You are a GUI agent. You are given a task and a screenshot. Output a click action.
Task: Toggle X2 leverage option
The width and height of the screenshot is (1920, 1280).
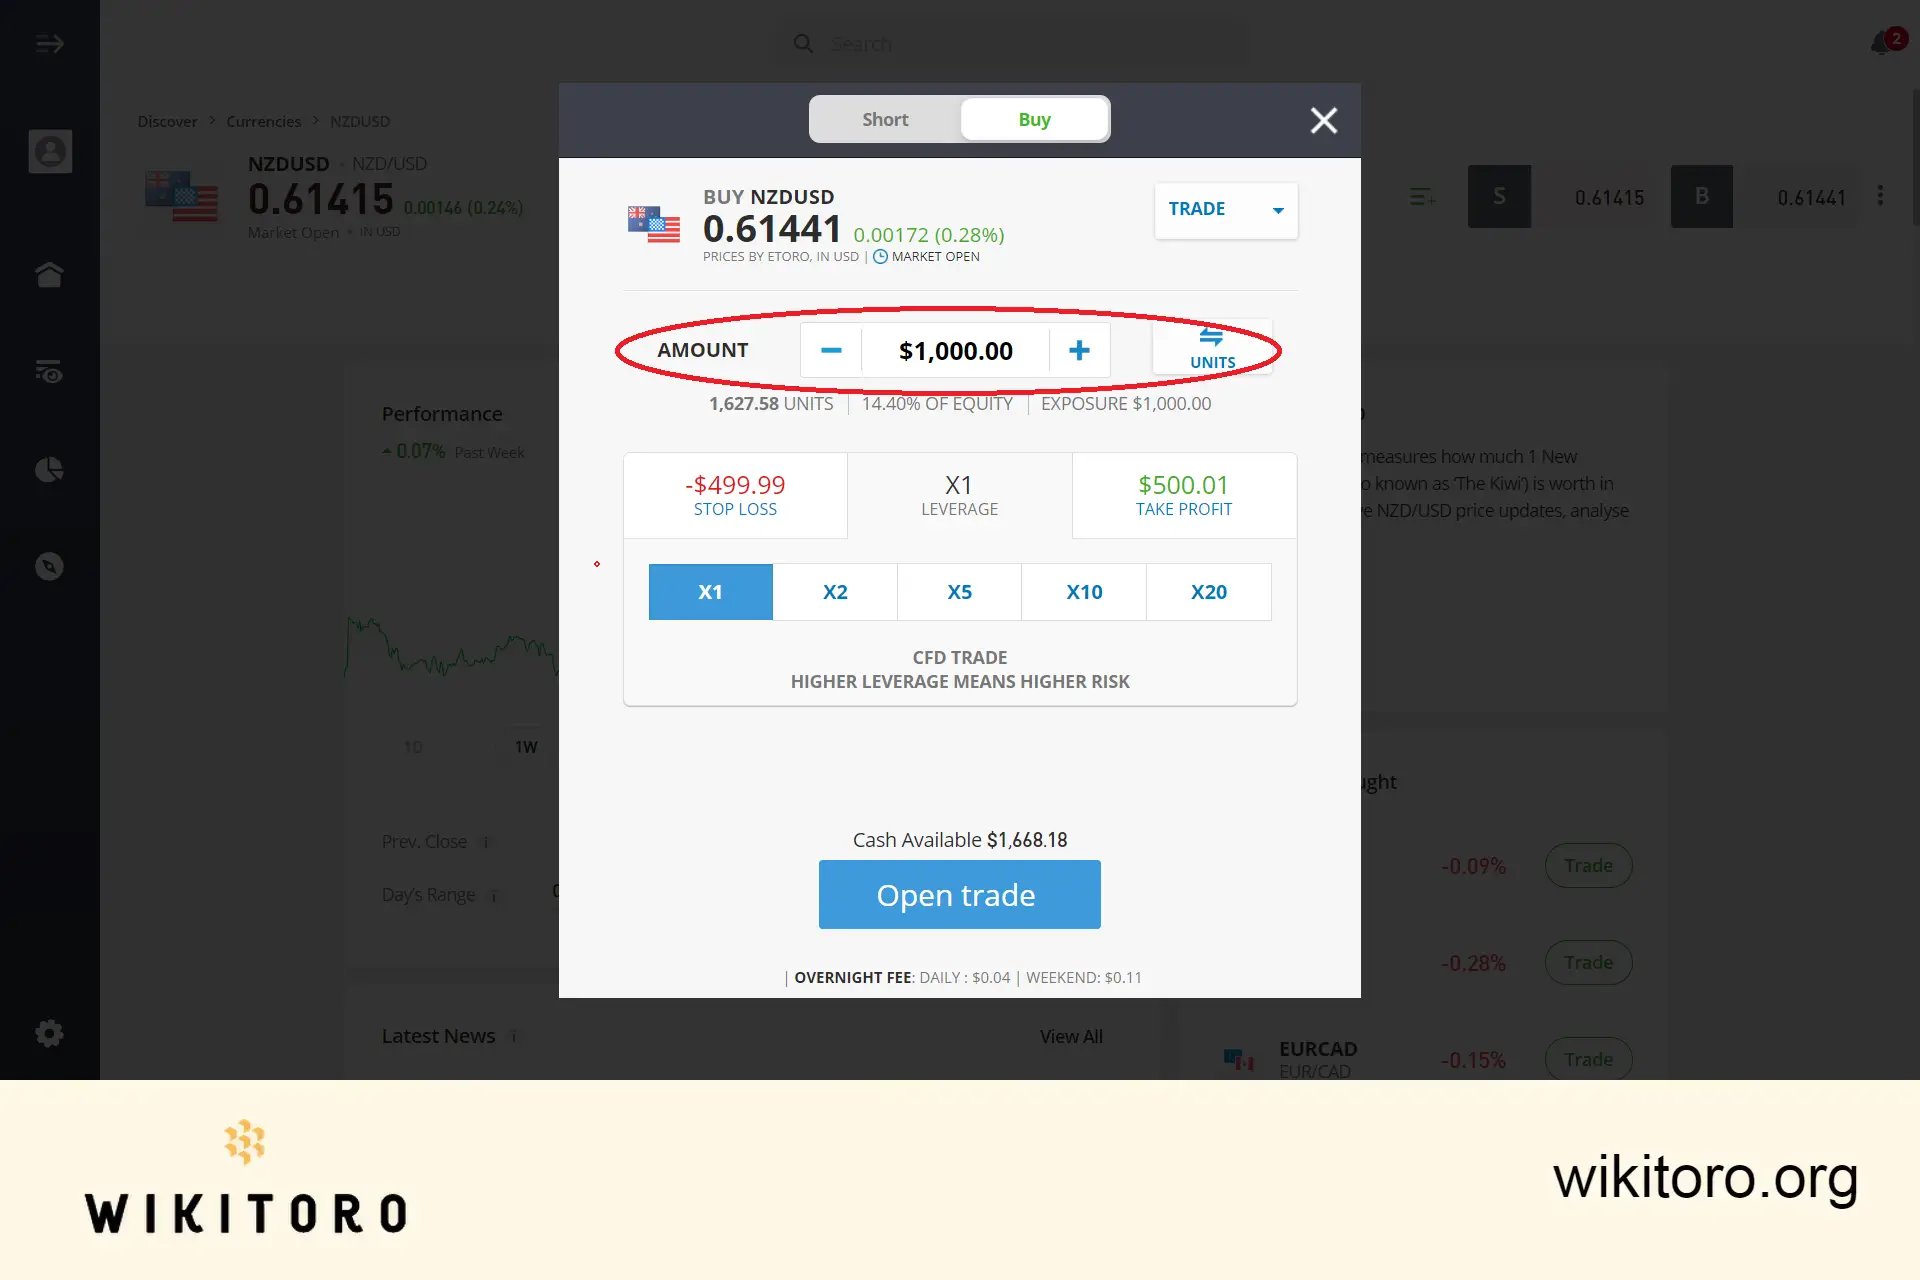click(x=834, y=591)
